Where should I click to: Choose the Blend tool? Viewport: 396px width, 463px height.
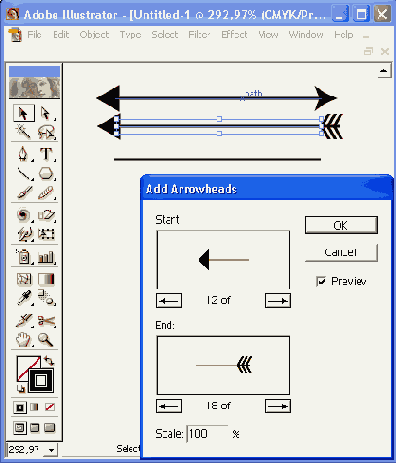click(x=45, y=298)
